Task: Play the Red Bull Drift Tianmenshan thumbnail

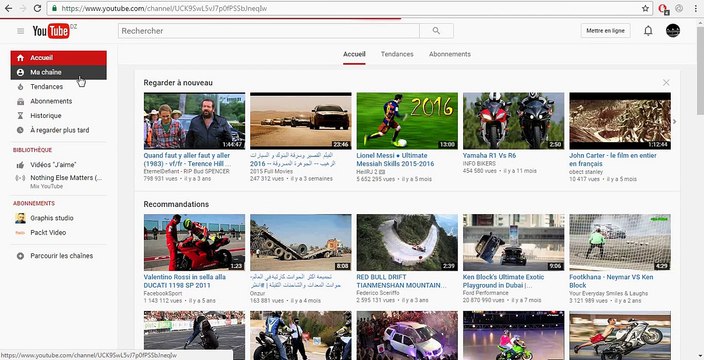Action: (x=407, y=242)
